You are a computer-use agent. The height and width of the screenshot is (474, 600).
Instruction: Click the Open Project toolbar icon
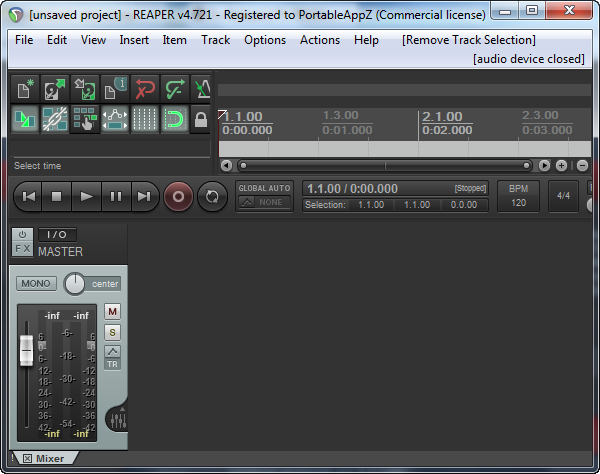pos(54,89)
